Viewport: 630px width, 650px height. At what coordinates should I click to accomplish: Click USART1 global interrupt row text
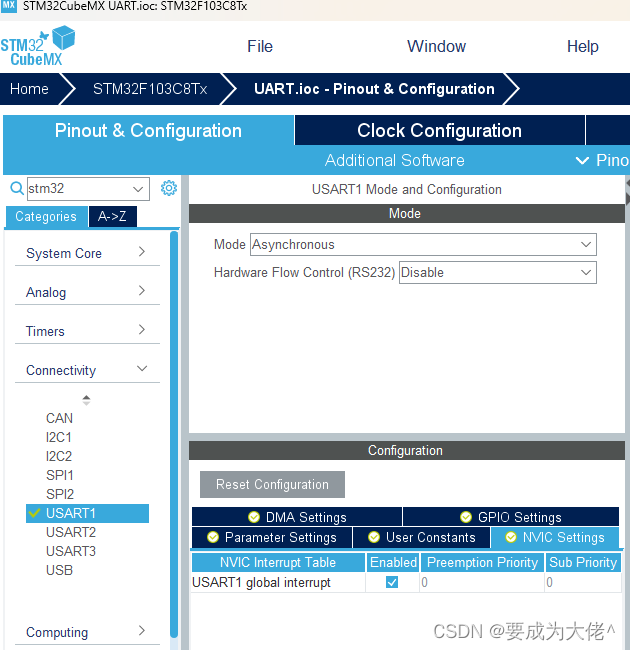(262, 582)
